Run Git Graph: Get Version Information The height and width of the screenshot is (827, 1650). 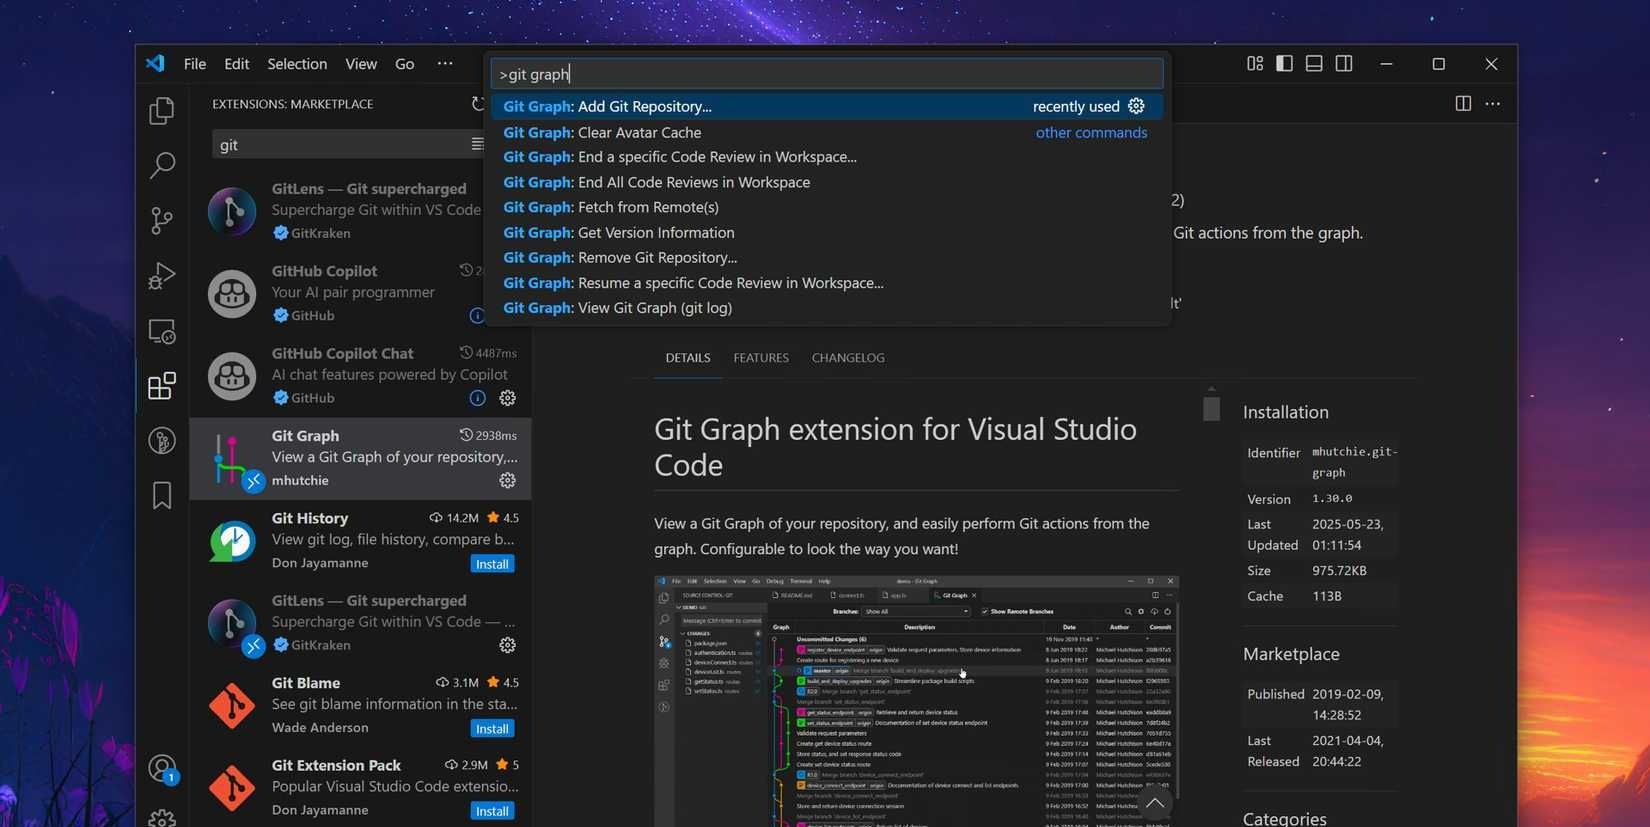click(826, 232)
